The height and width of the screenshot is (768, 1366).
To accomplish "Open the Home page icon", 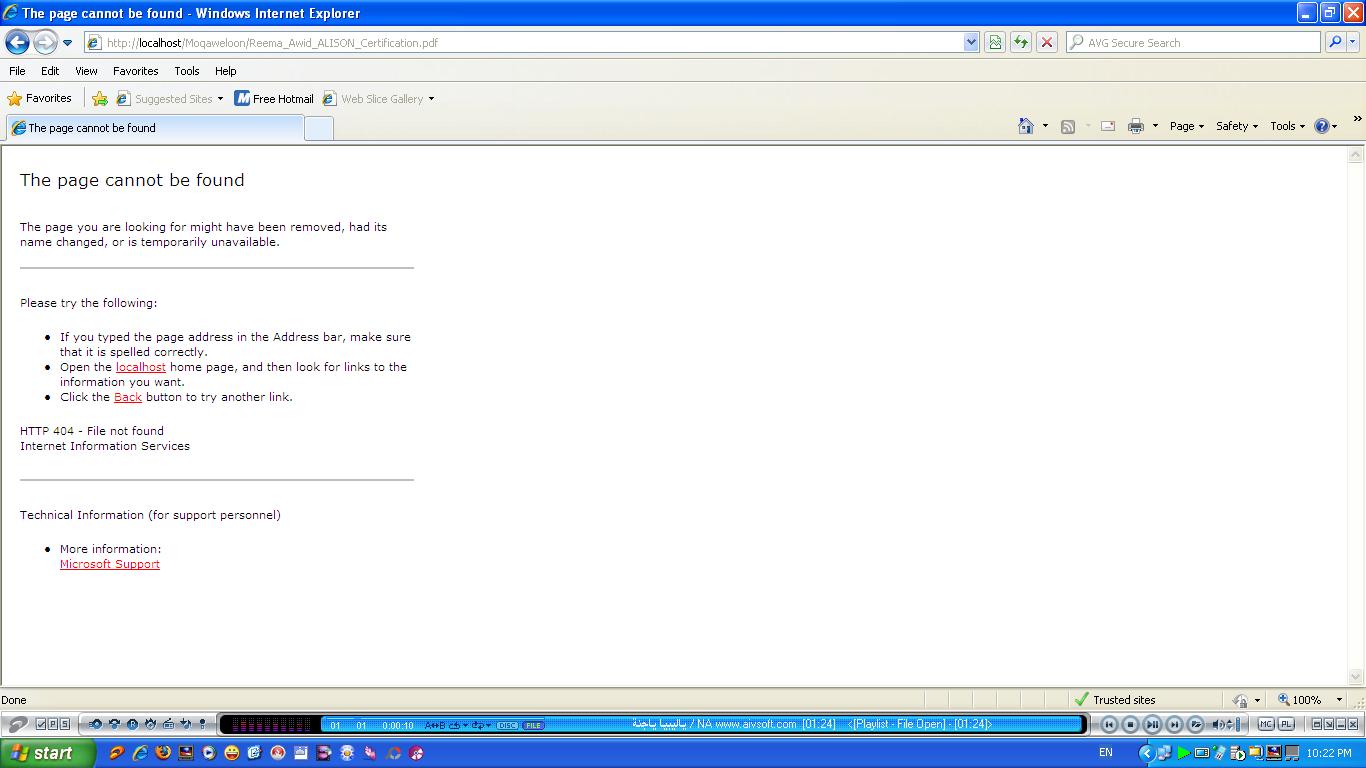I will 1026,126.
